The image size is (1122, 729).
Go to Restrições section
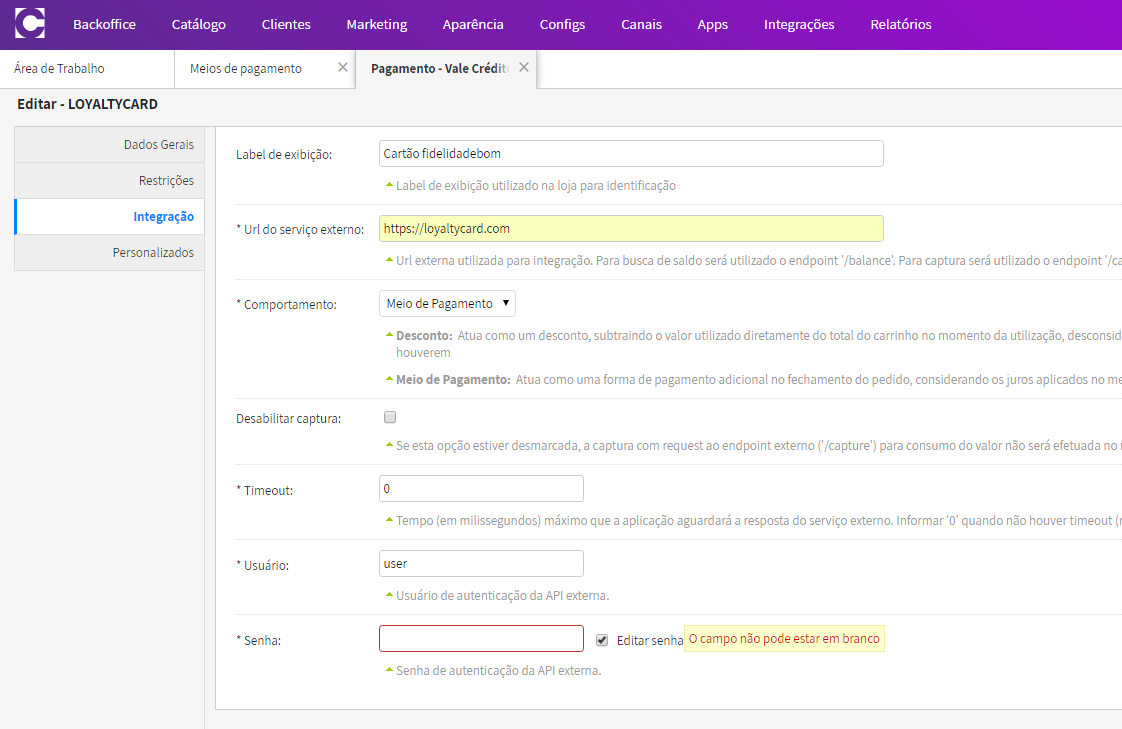pyautogui.click(x=109, y=180)
